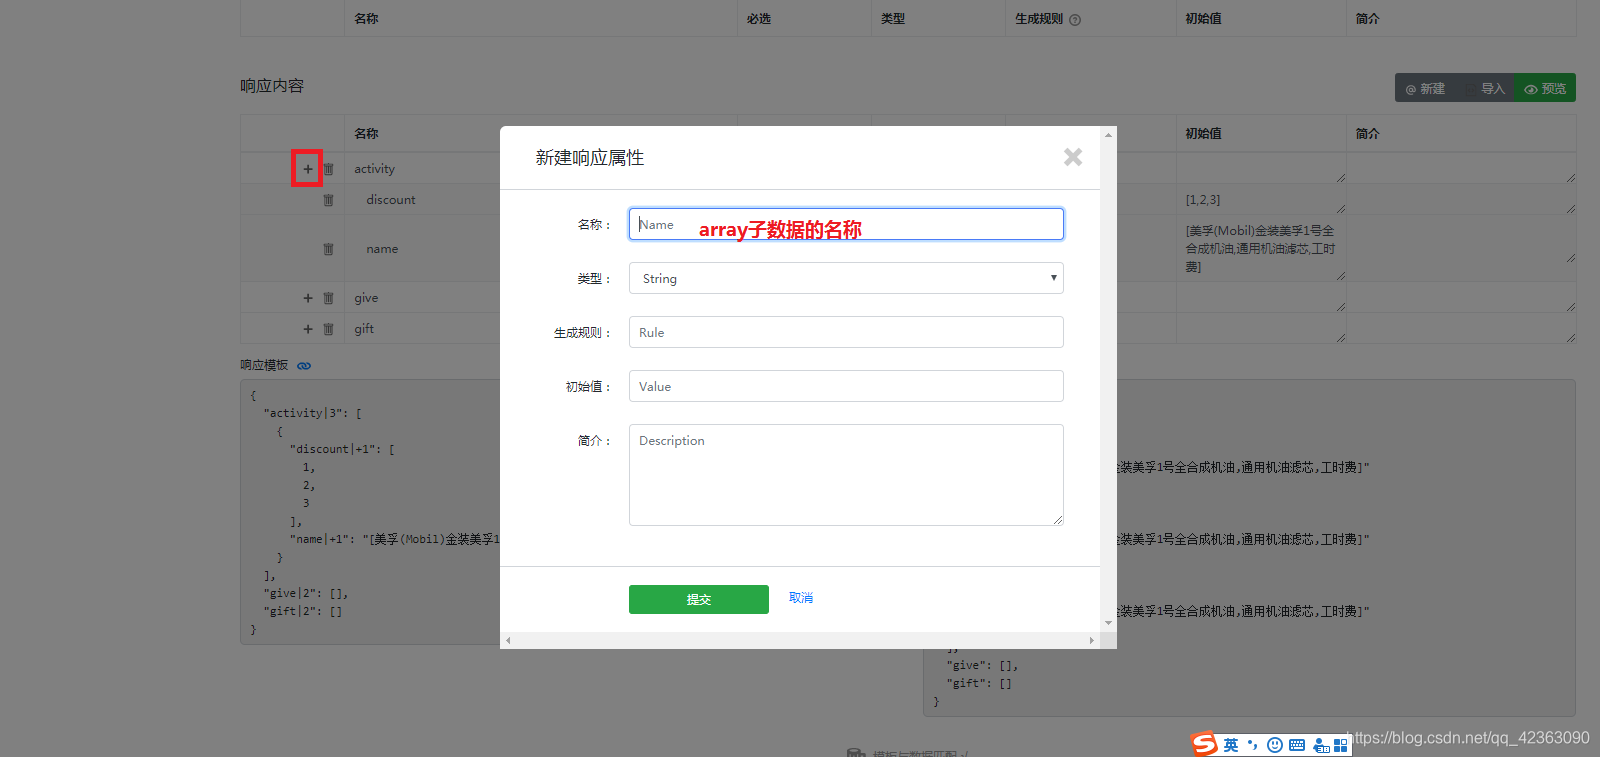This screenshot has width=1600, height=757.
Task: Click the Sogou input method S icon
Action: click(x=1204, y=744)
